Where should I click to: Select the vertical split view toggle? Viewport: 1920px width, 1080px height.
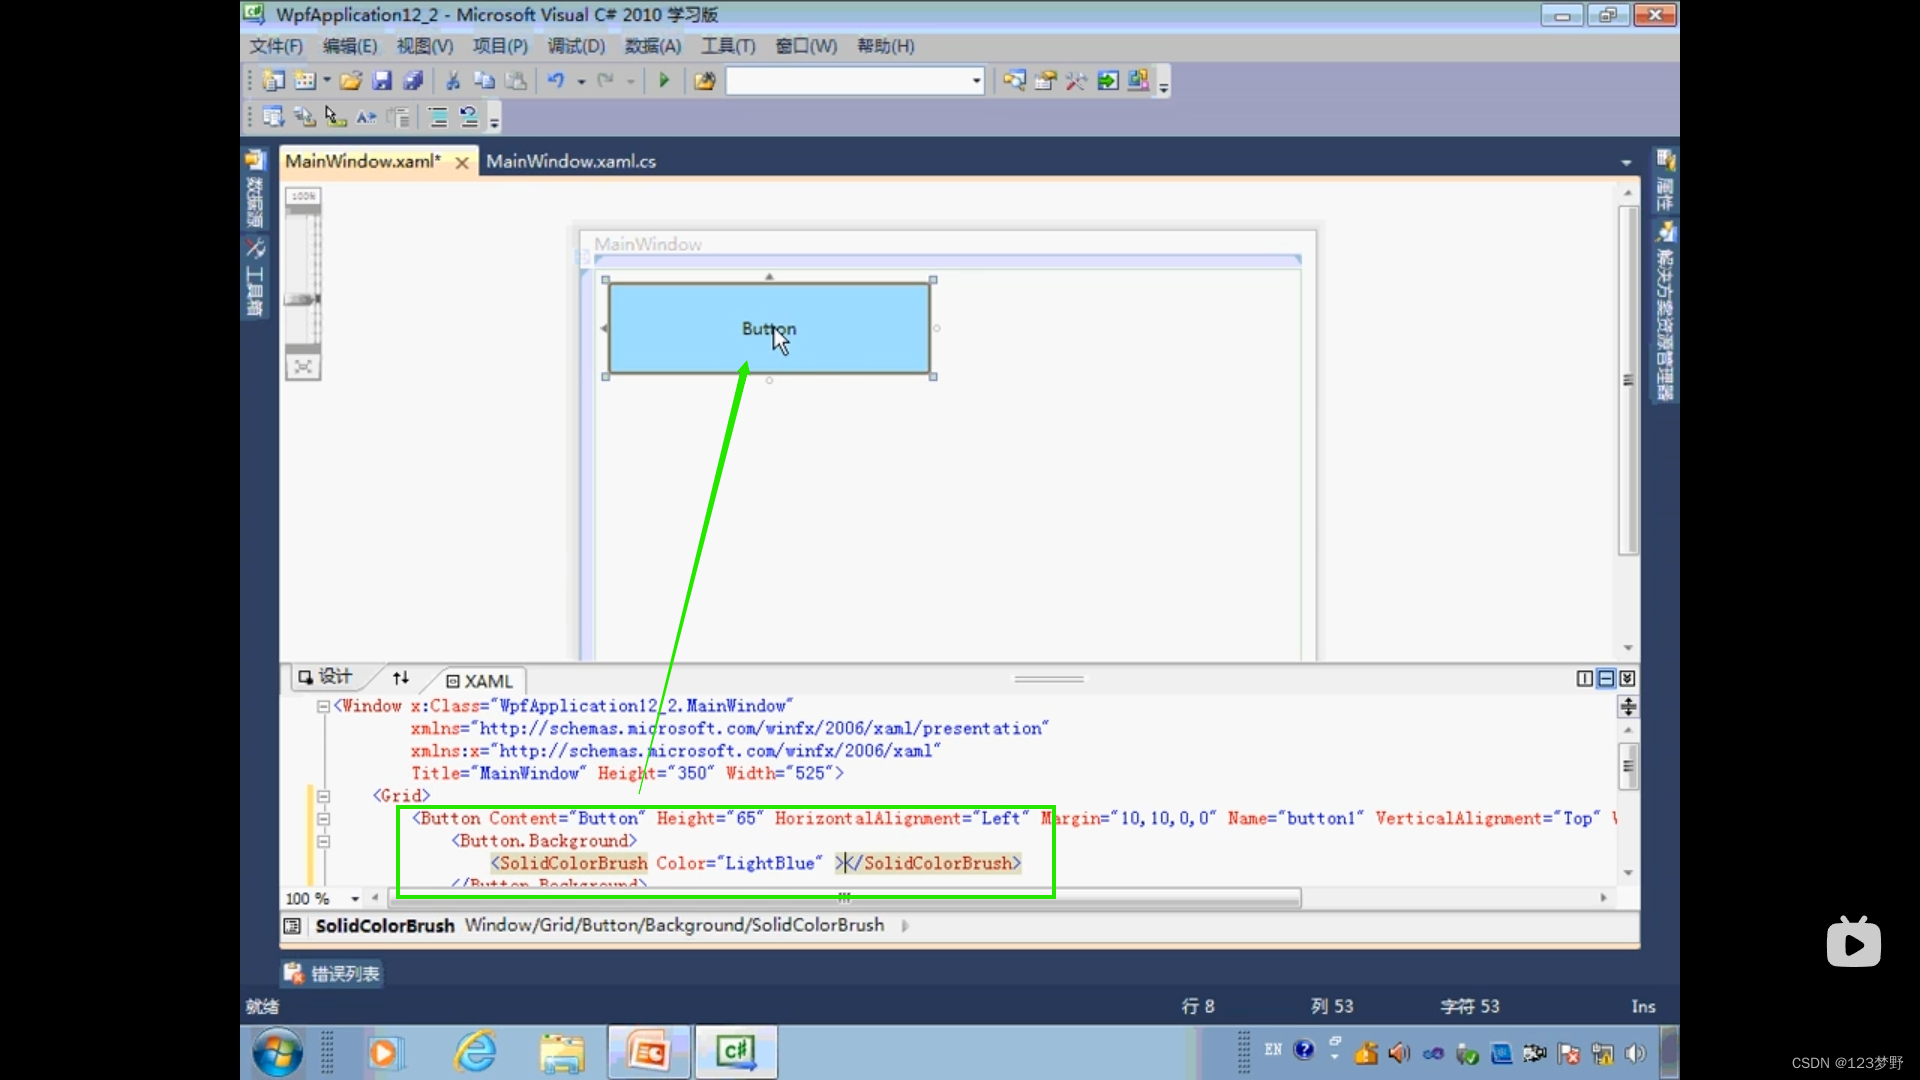[1585, 679]
